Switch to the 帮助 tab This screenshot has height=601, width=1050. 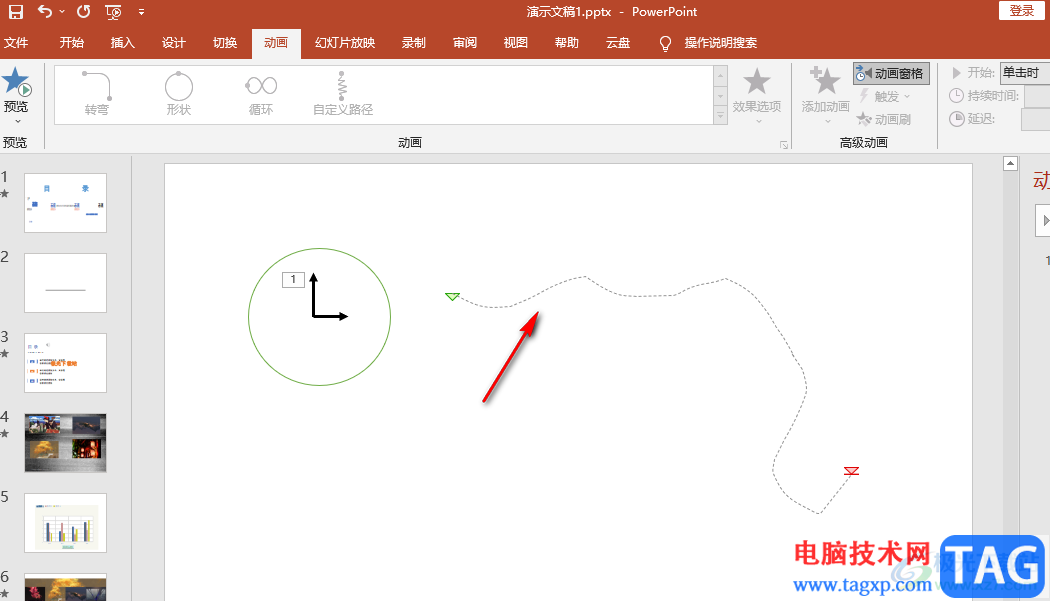[567, 43]
